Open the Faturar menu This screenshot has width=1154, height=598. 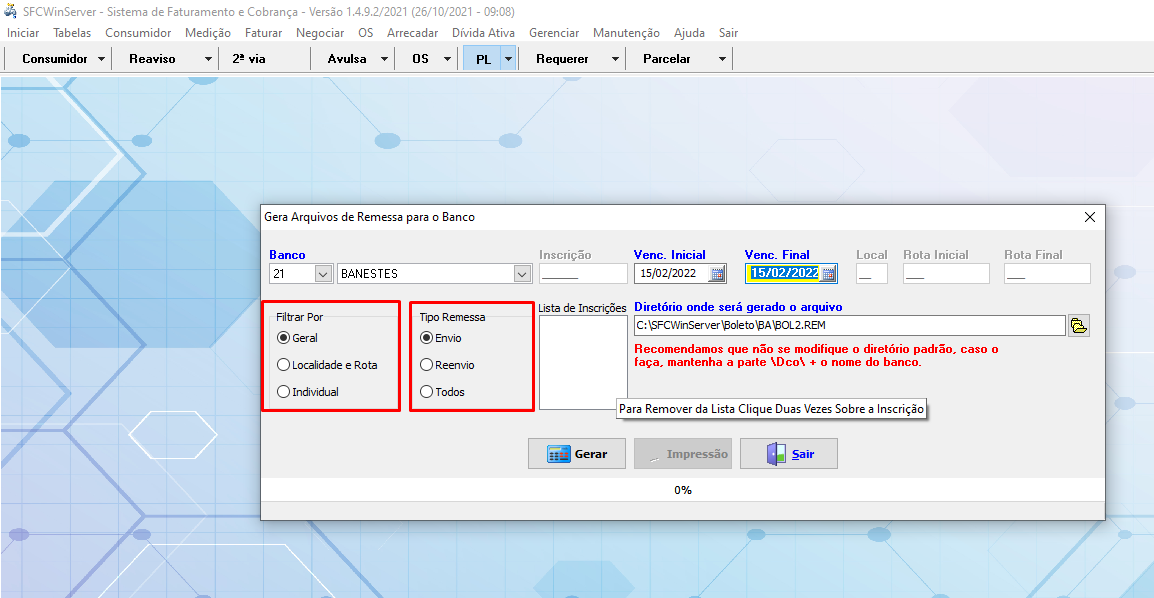tap(263, 33)
